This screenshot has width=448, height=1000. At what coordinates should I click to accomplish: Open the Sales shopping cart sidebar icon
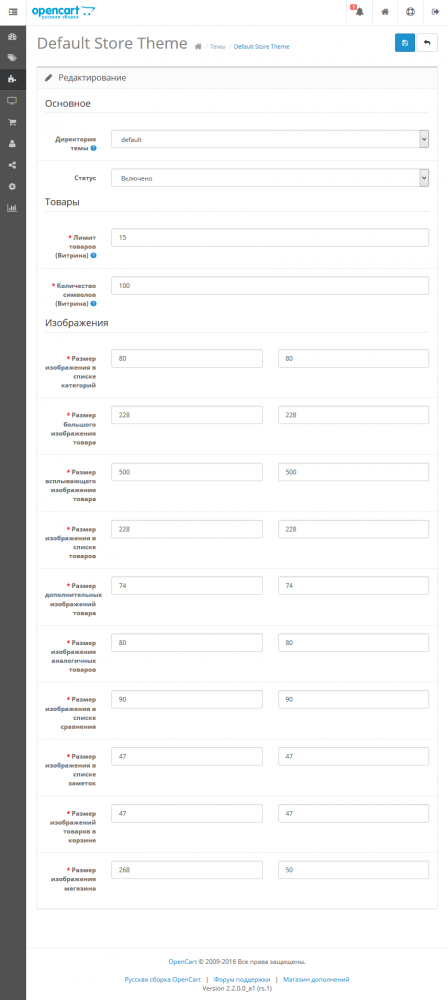(13, 122)
